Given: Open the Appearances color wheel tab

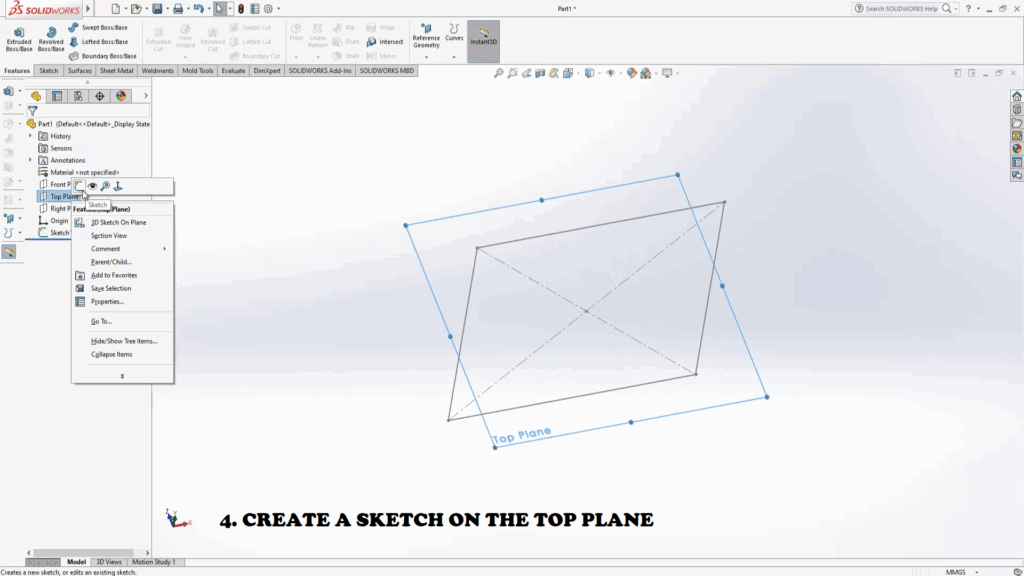Looking at the screenshot, I should [x=121, y=96].
